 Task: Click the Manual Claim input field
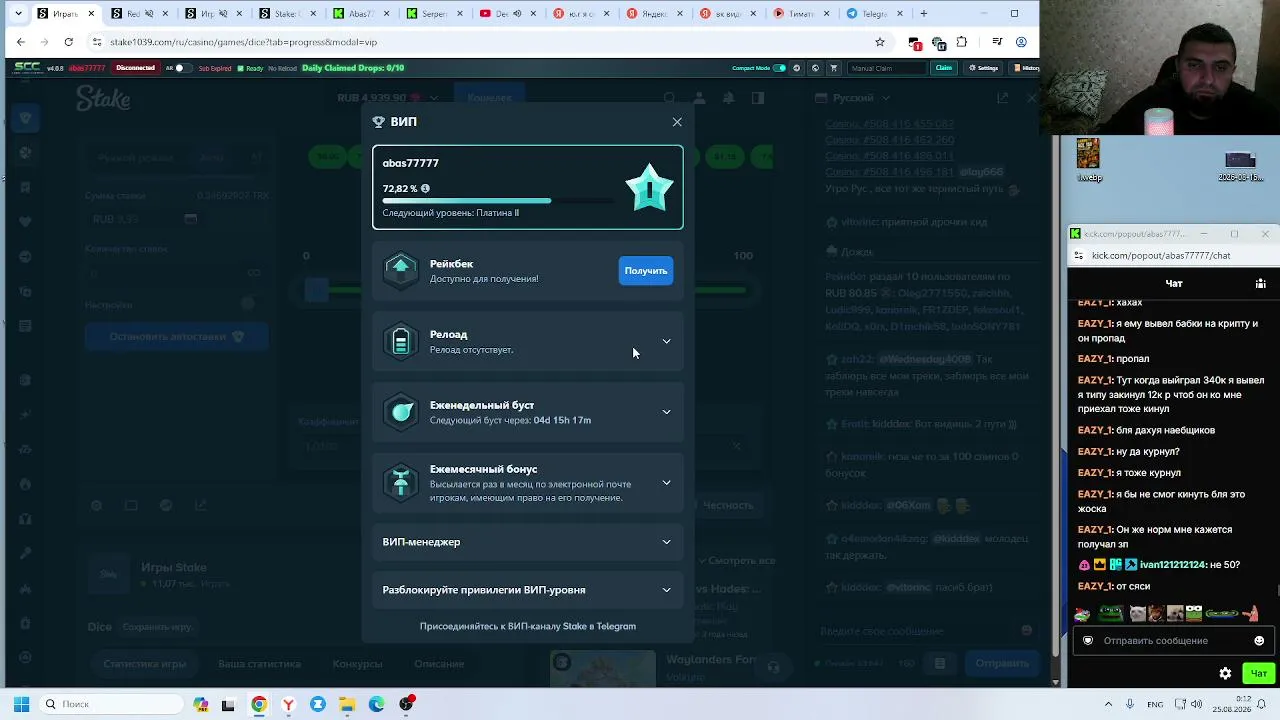(886, 68)
